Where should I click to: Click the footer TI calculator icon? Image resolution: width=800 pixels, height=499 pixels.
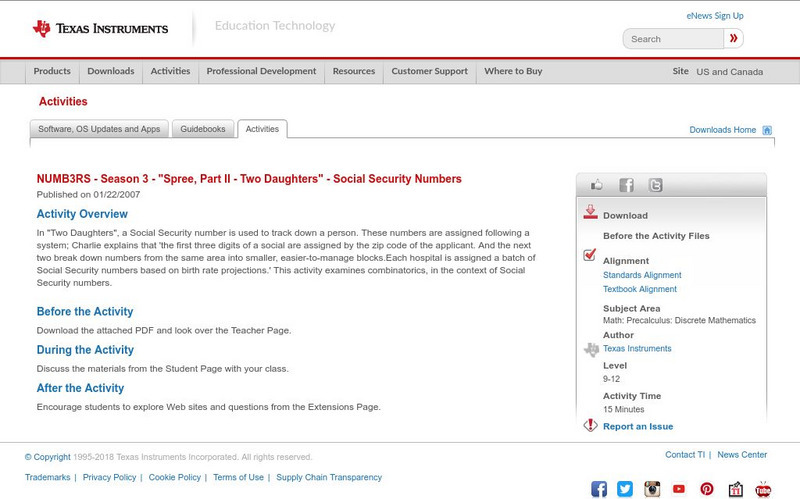point(735,489)
